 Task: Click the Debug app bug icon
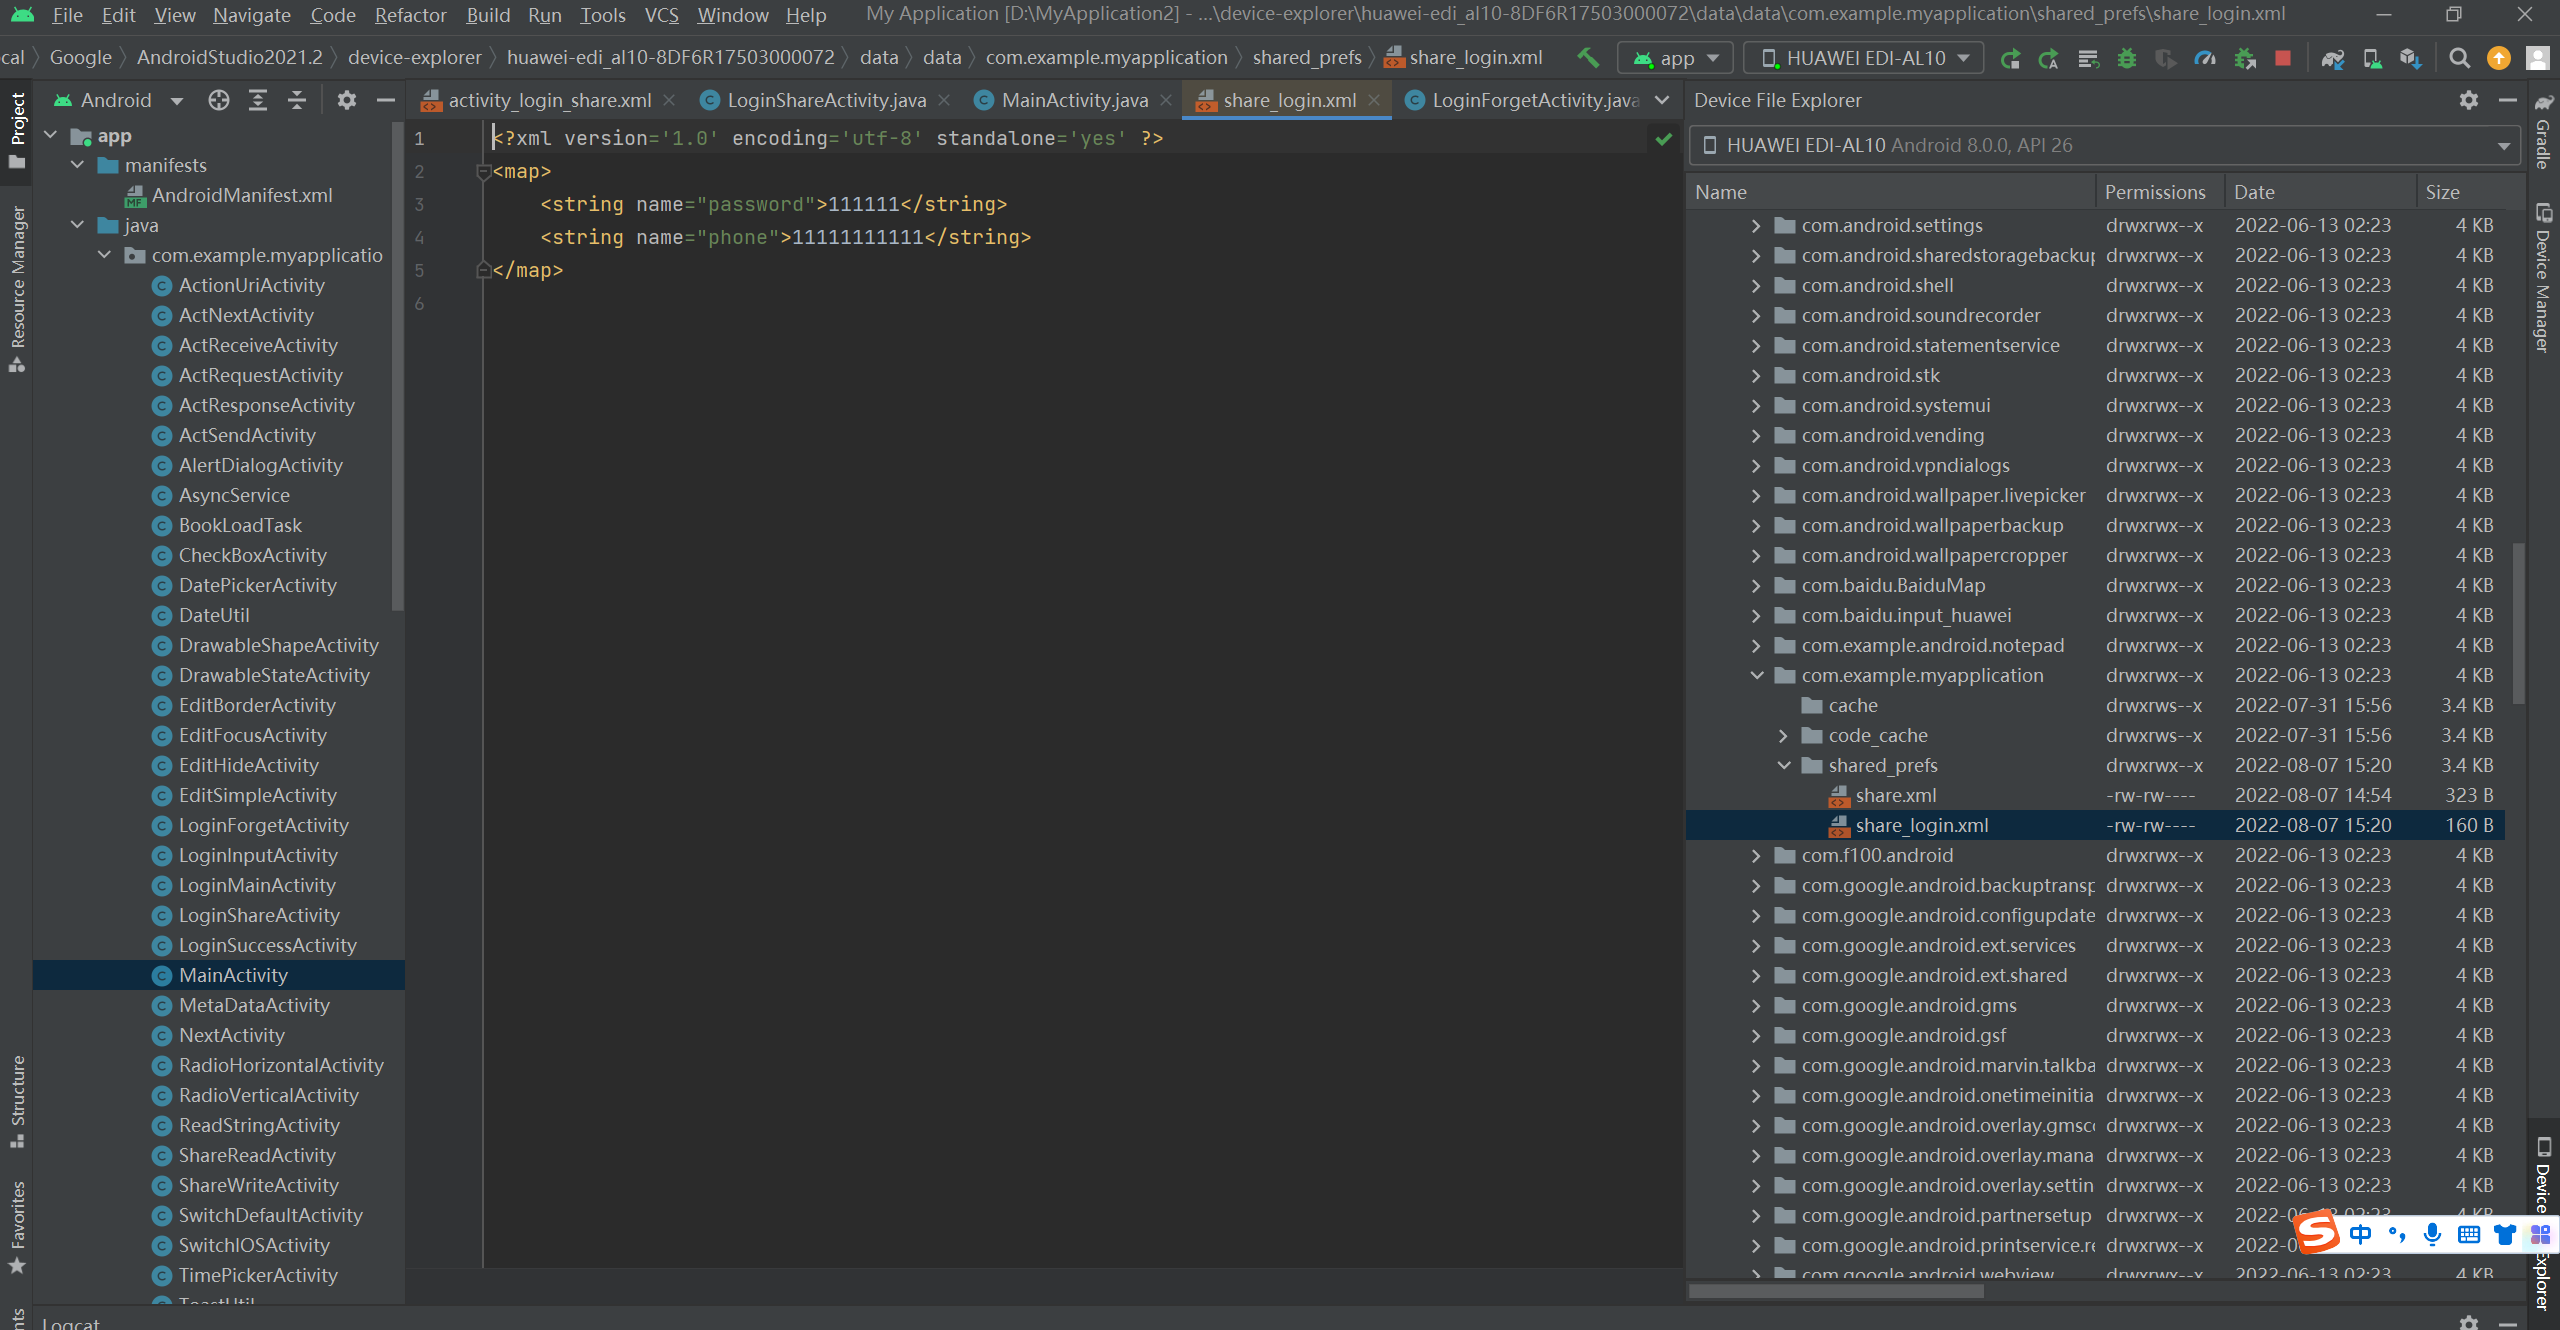coord(2127,58)
